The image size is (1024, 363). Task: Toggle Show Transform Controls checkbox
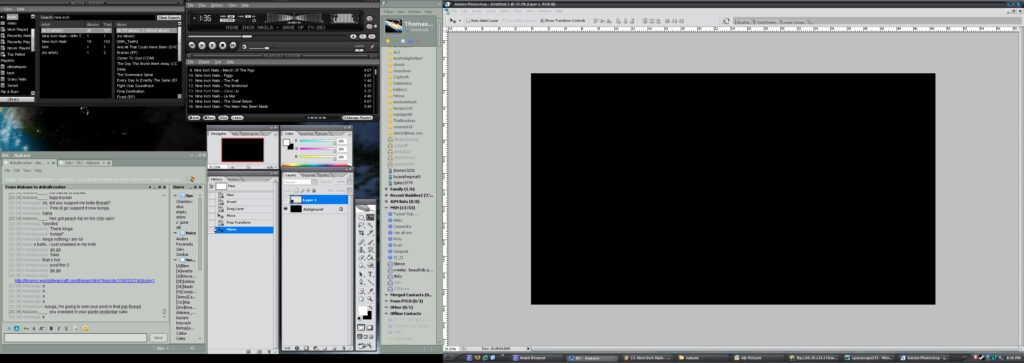[x=543, y=21]
